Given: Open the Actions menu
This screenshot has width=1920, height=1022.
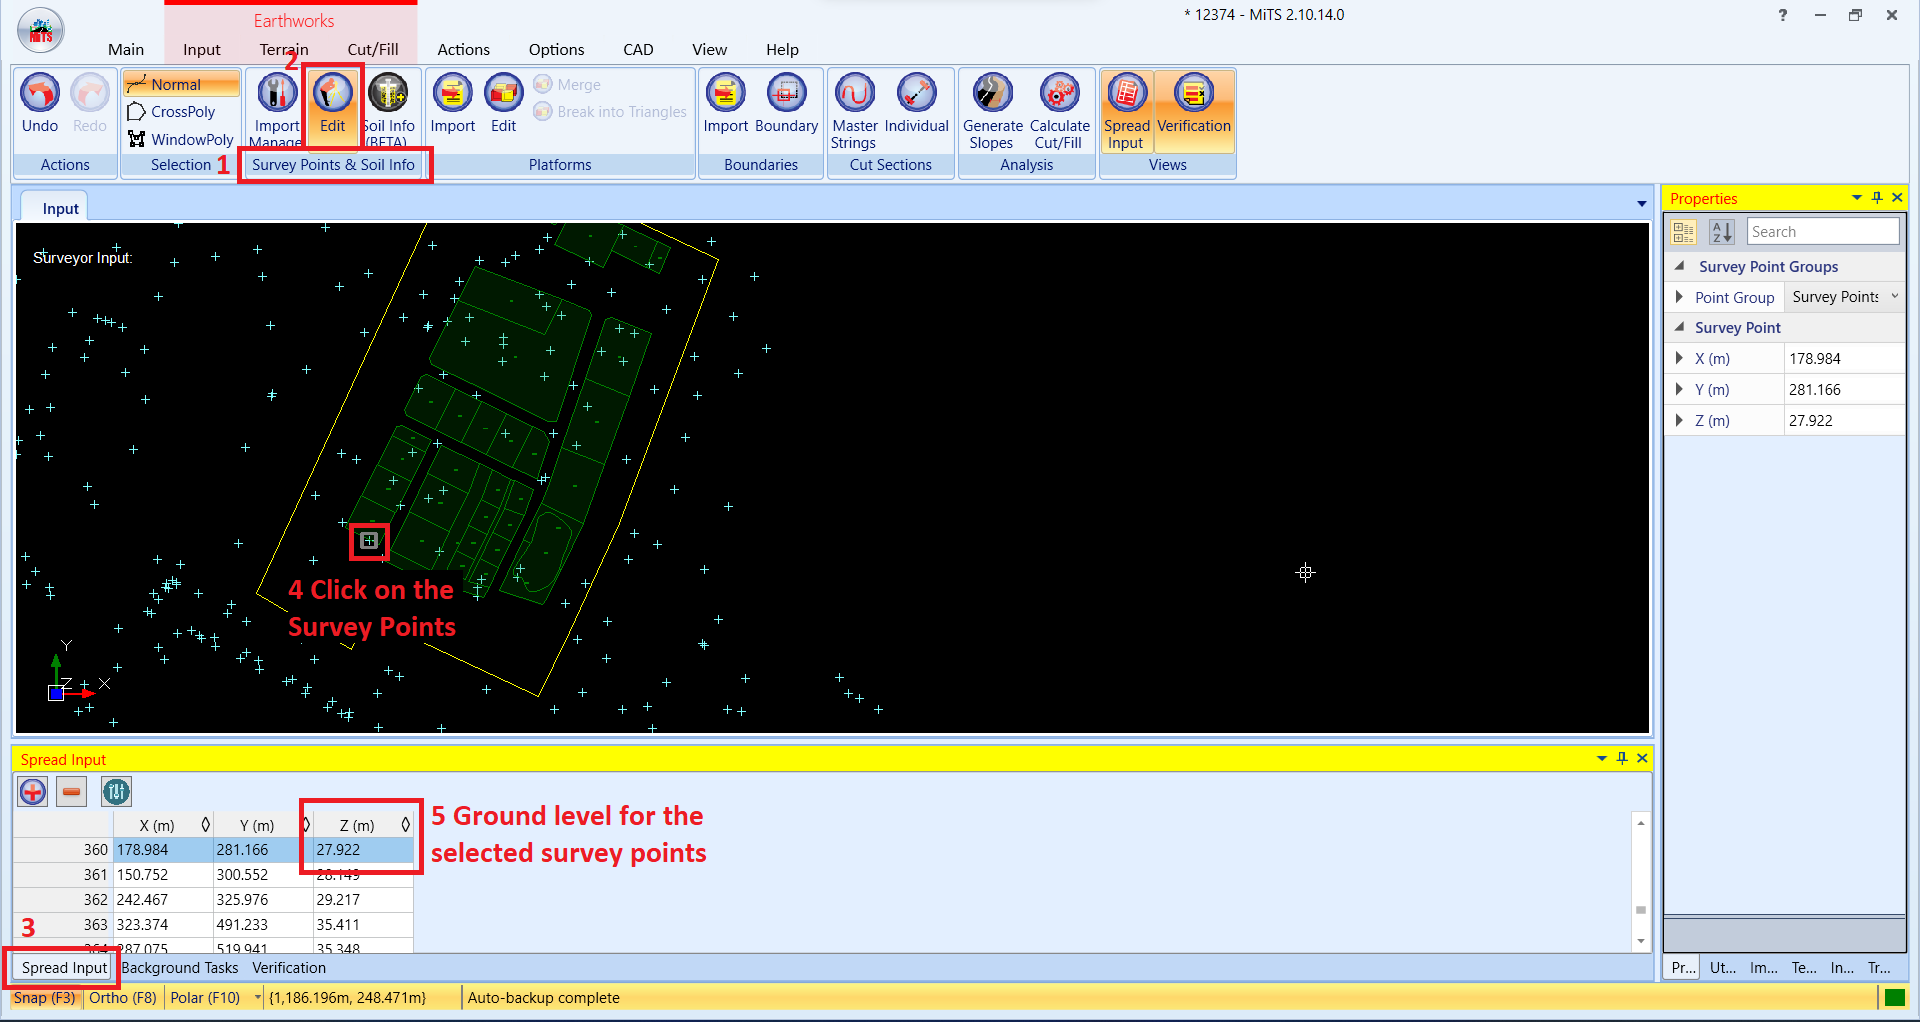Looking at the screenshot, I should coord(464,49).
